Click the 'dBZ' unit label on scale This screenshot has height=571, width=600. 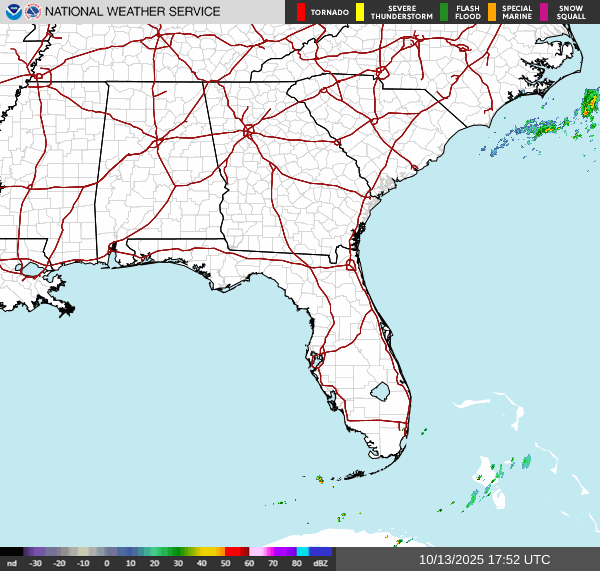(x=320, y=563)
